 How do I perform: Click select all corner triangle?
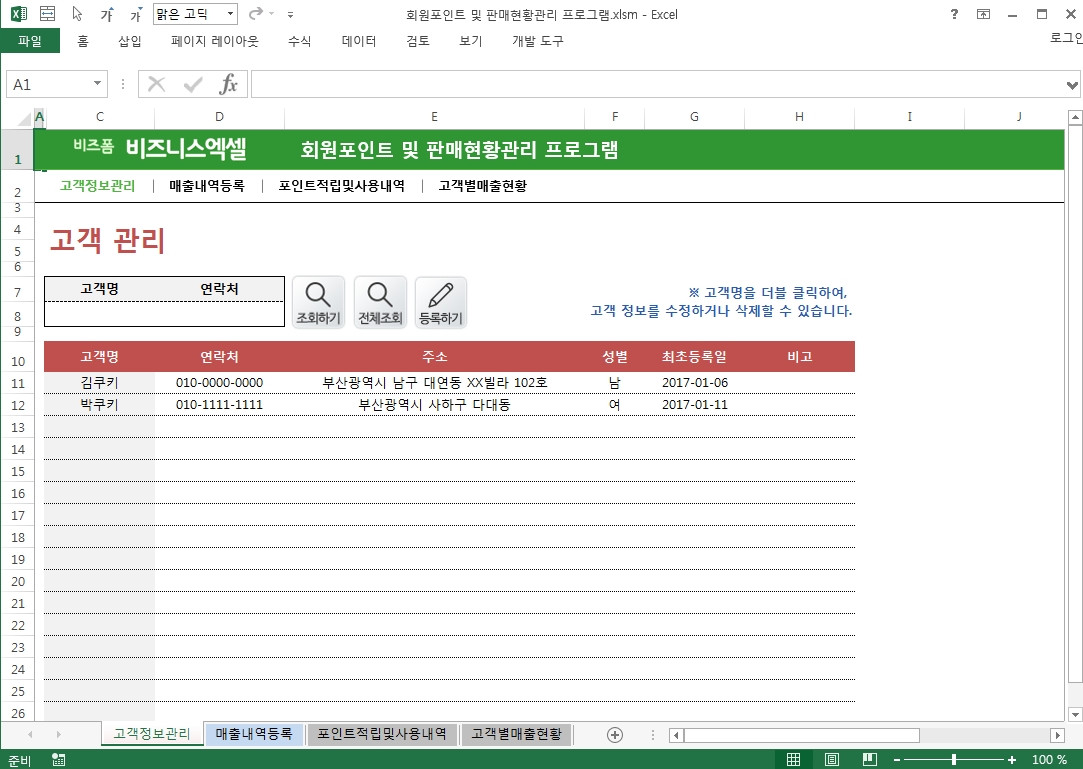(x=24, y=119)
